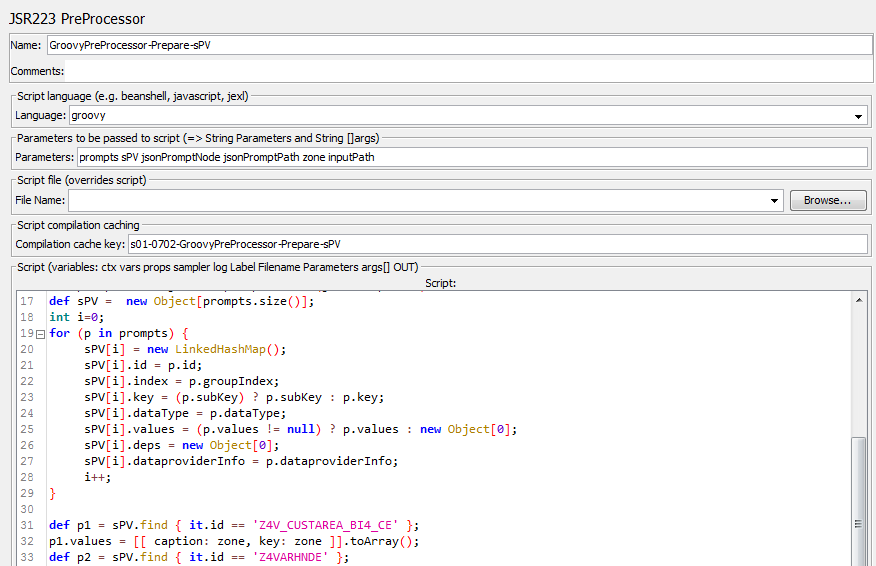
Task: Click line number 31 in the gutter
Action: [27, 525]
